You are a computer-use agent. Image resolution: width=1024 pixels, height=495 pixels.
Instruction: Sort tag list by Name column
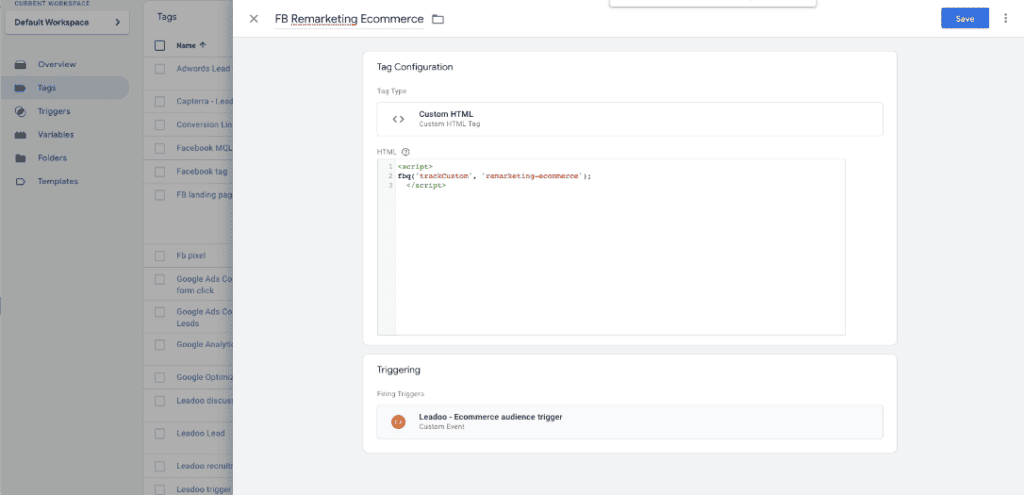coord(191,46)
